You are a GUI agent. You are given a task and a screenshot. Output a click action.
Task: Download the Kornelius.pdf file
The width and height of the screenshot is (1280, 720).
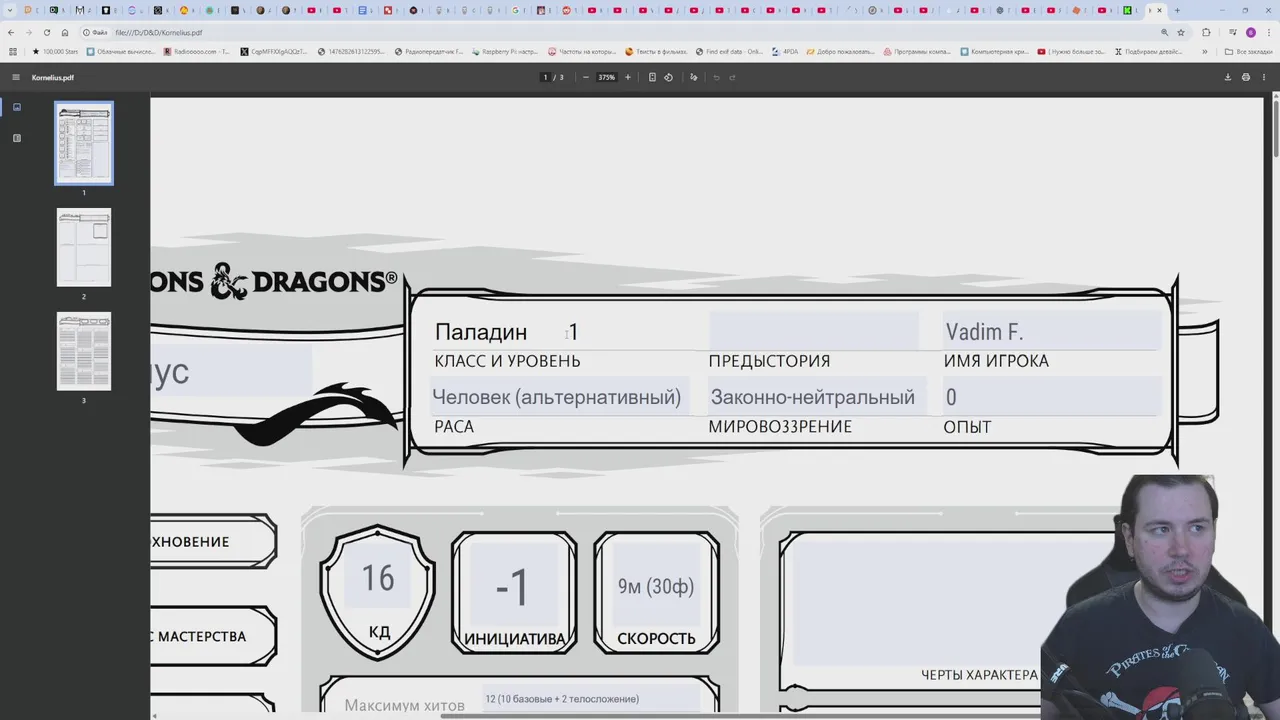(1228, 77)
